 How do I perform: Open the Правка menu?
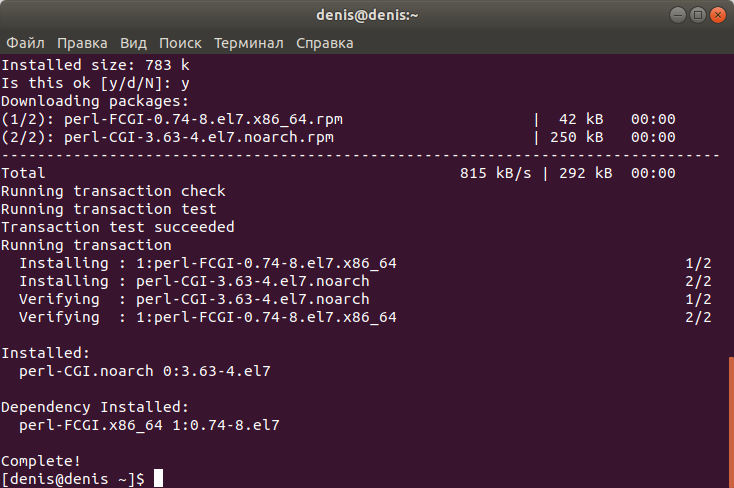[x=82, y=43]
